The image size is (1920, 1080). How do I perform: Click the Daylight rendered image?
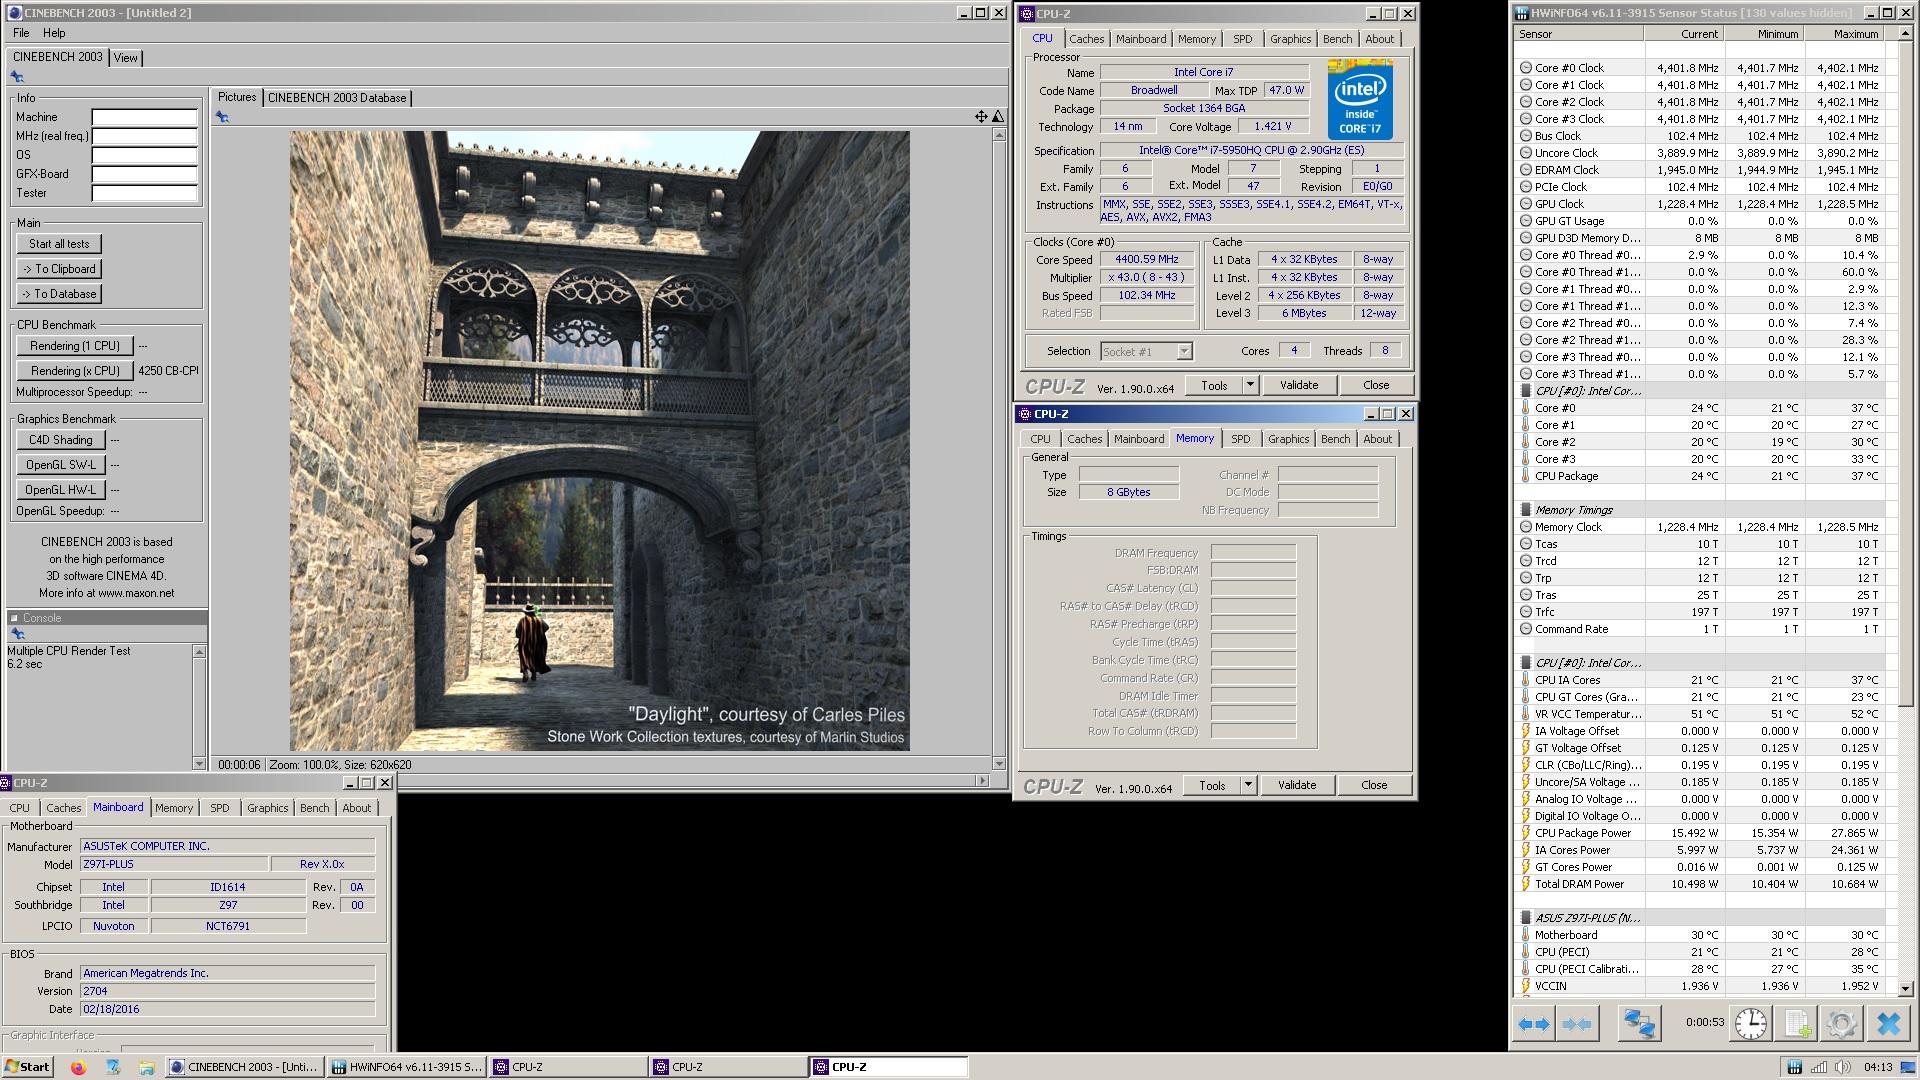tap(600, 441)
